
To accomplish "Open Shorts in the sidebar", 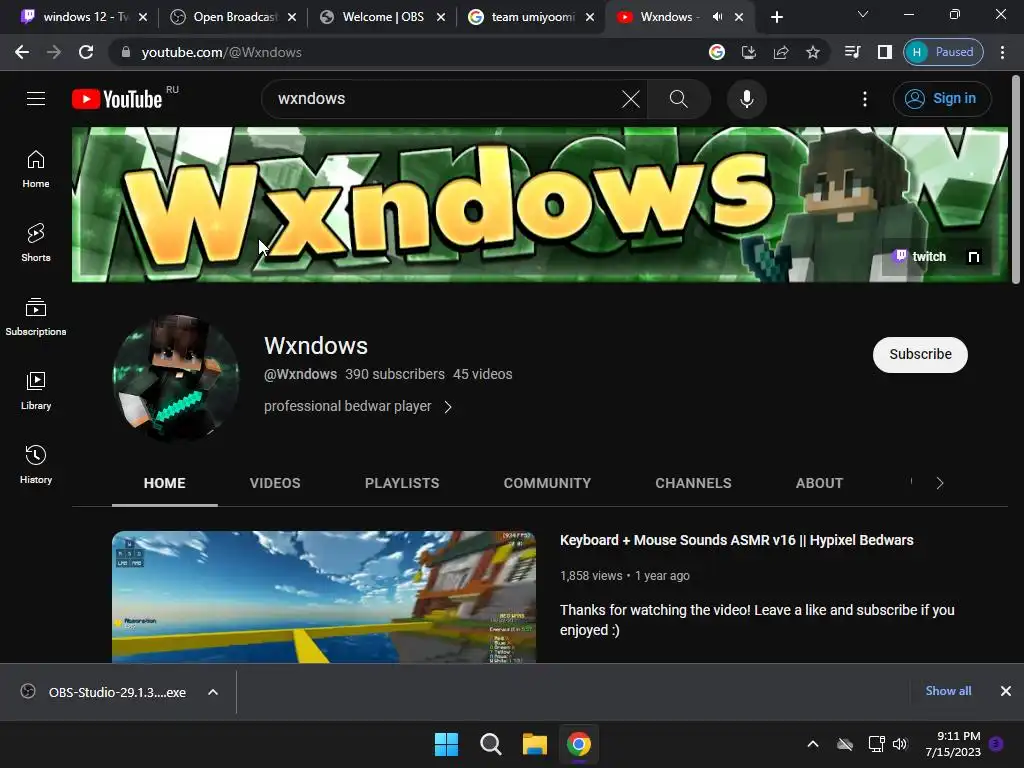I will pos(36,243).
